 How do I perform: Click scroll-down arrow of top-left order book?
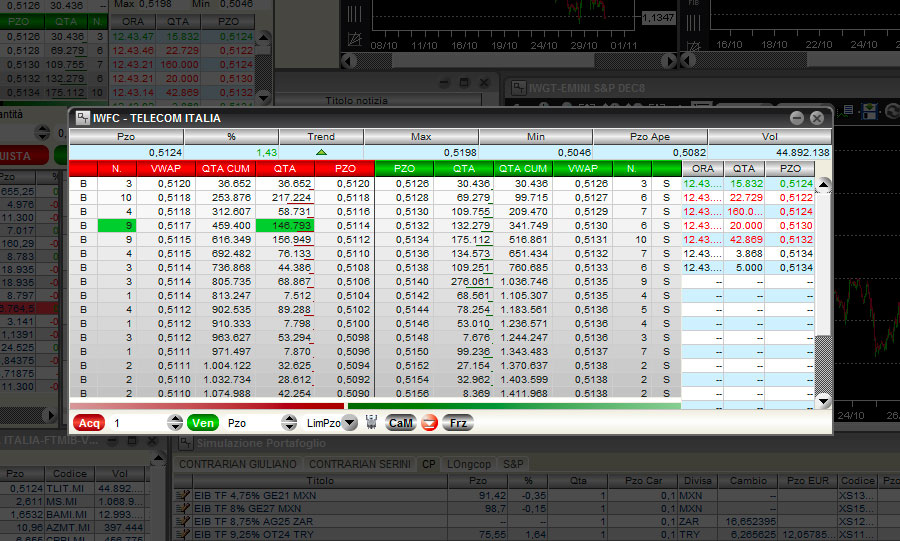point(263,97)
